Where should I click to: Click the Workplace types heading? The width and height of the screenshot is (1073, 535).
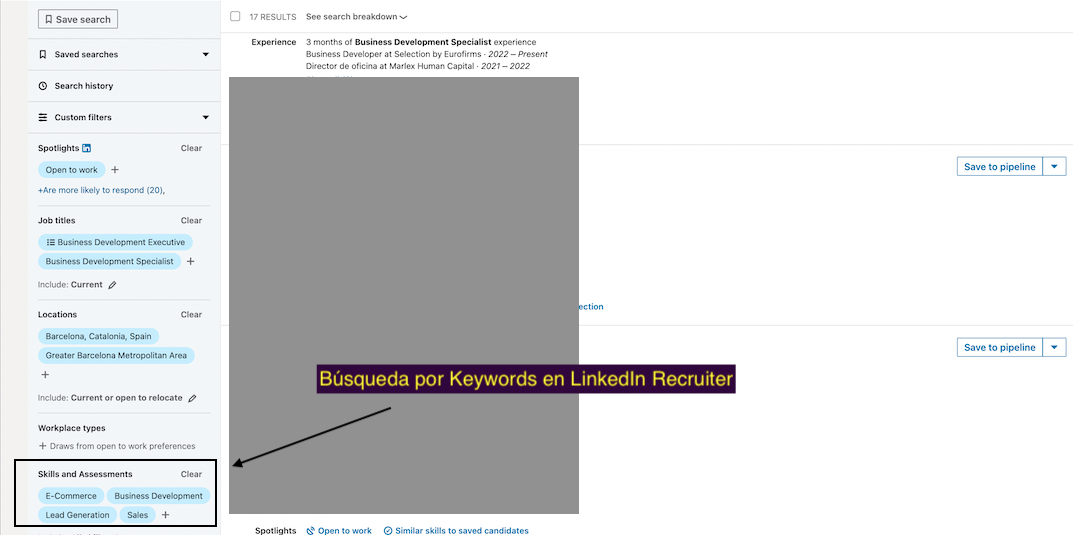tap(72, 428)
